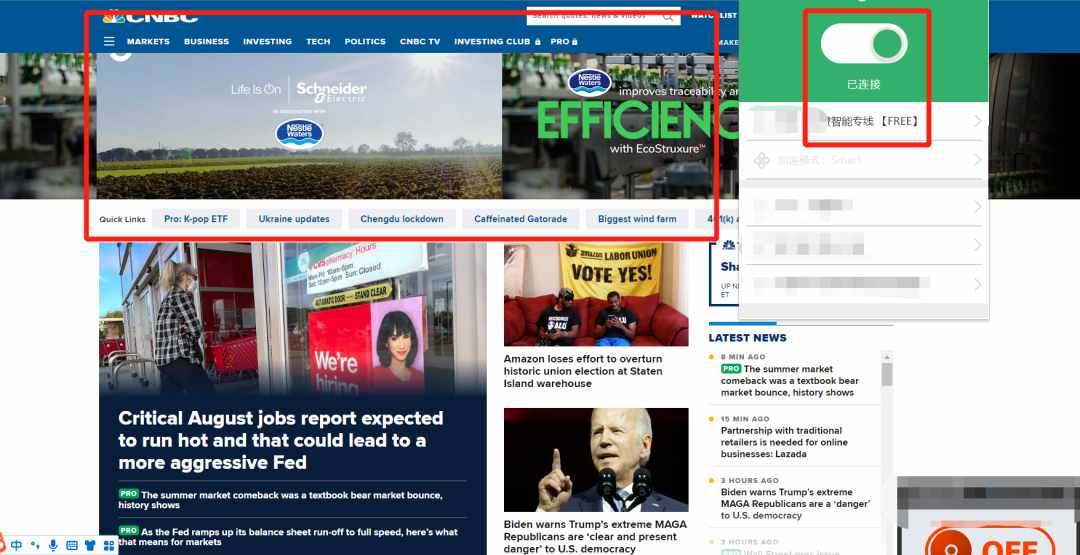Click the Latest News scrollbar thumb
The width and height of the screenshot is (1080, 555).
pos(886,374)
